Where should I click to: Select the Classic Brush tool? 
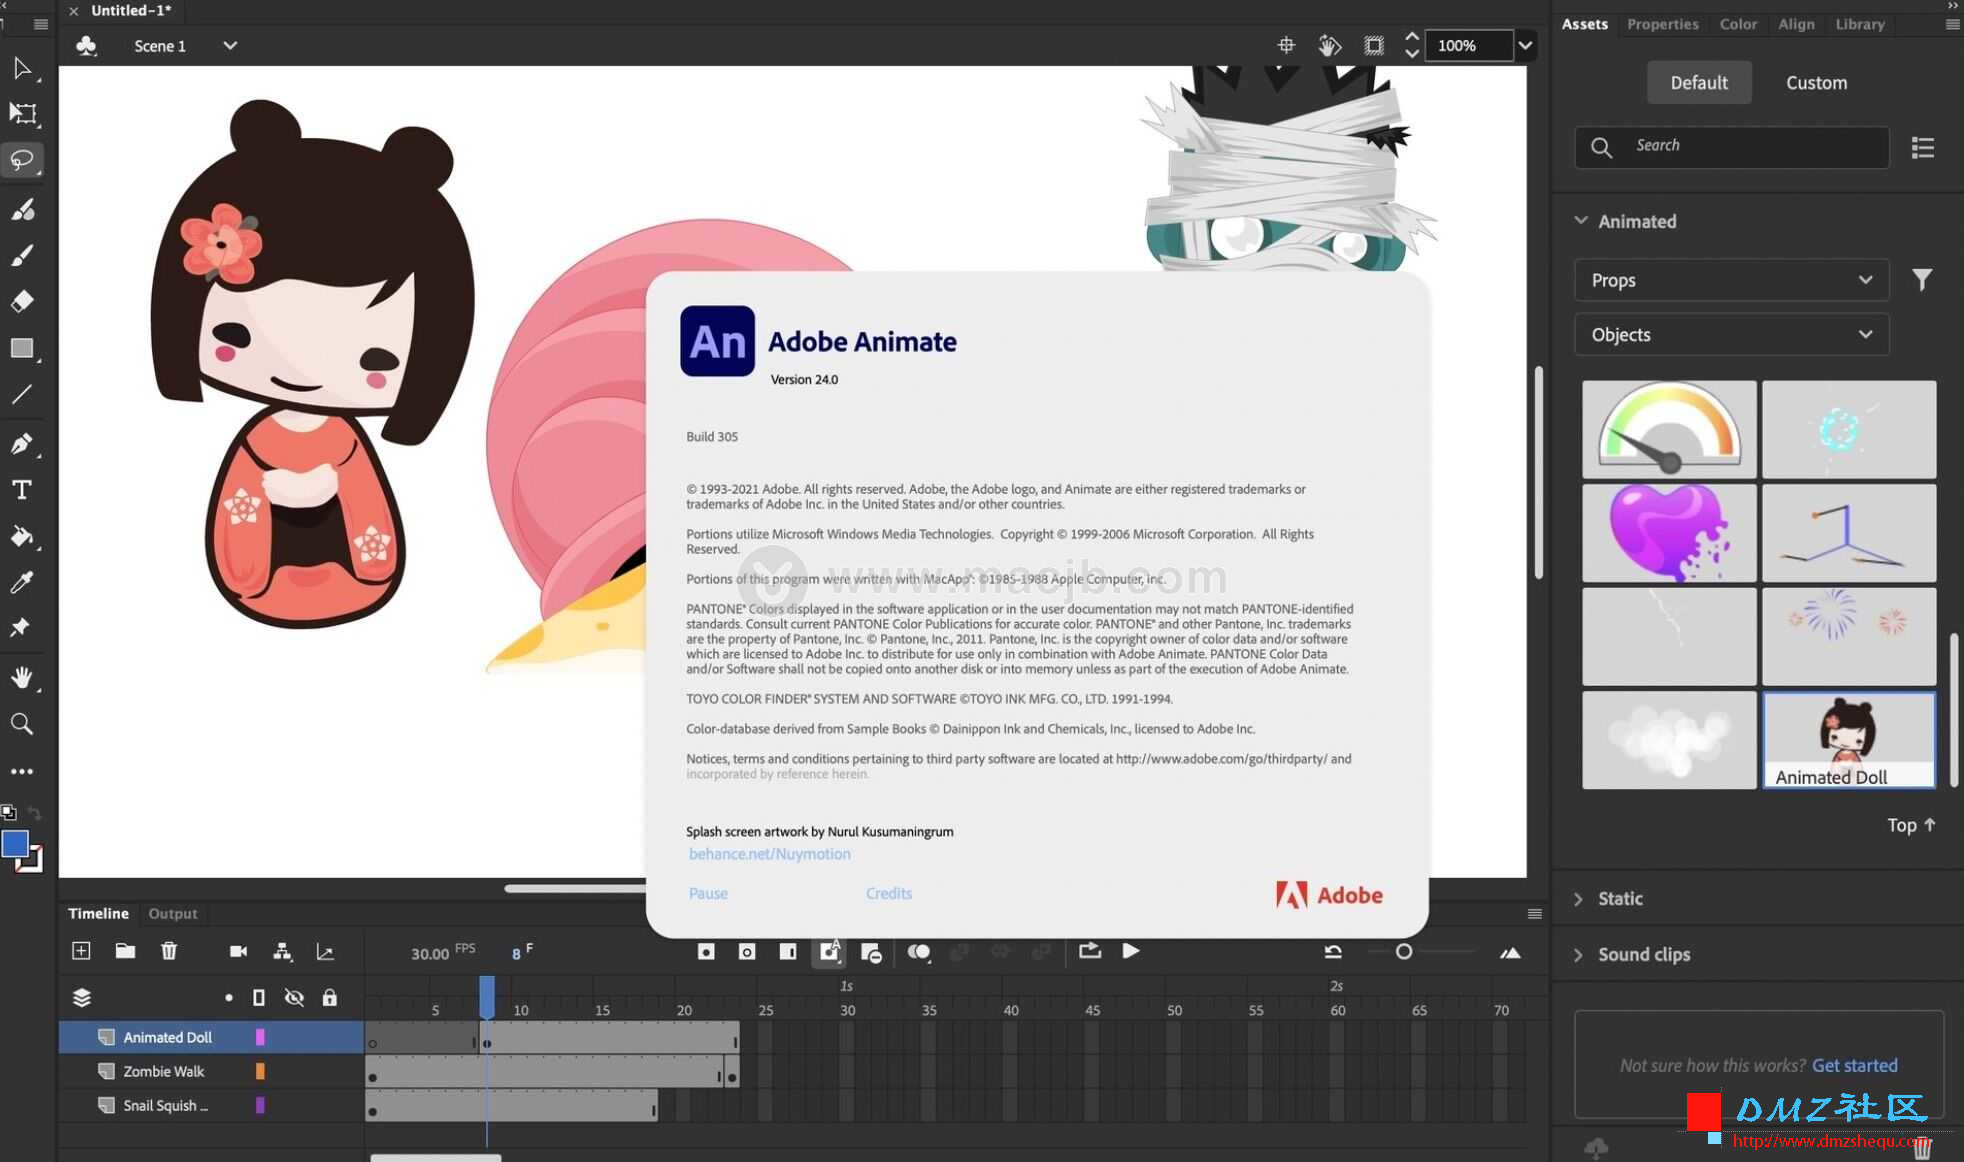point(22,255)
